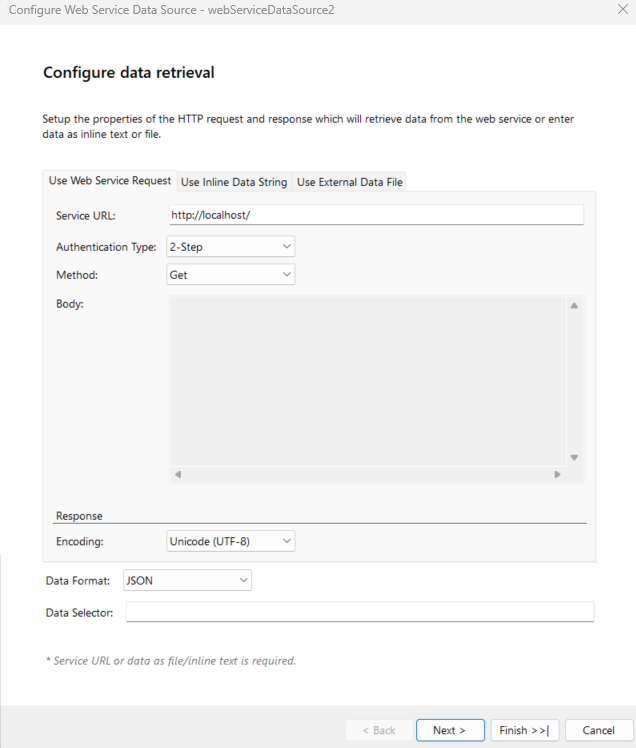Open the Use Inline Data String tab
This screenshot has width=636, height=748.
tap(234, 182)
